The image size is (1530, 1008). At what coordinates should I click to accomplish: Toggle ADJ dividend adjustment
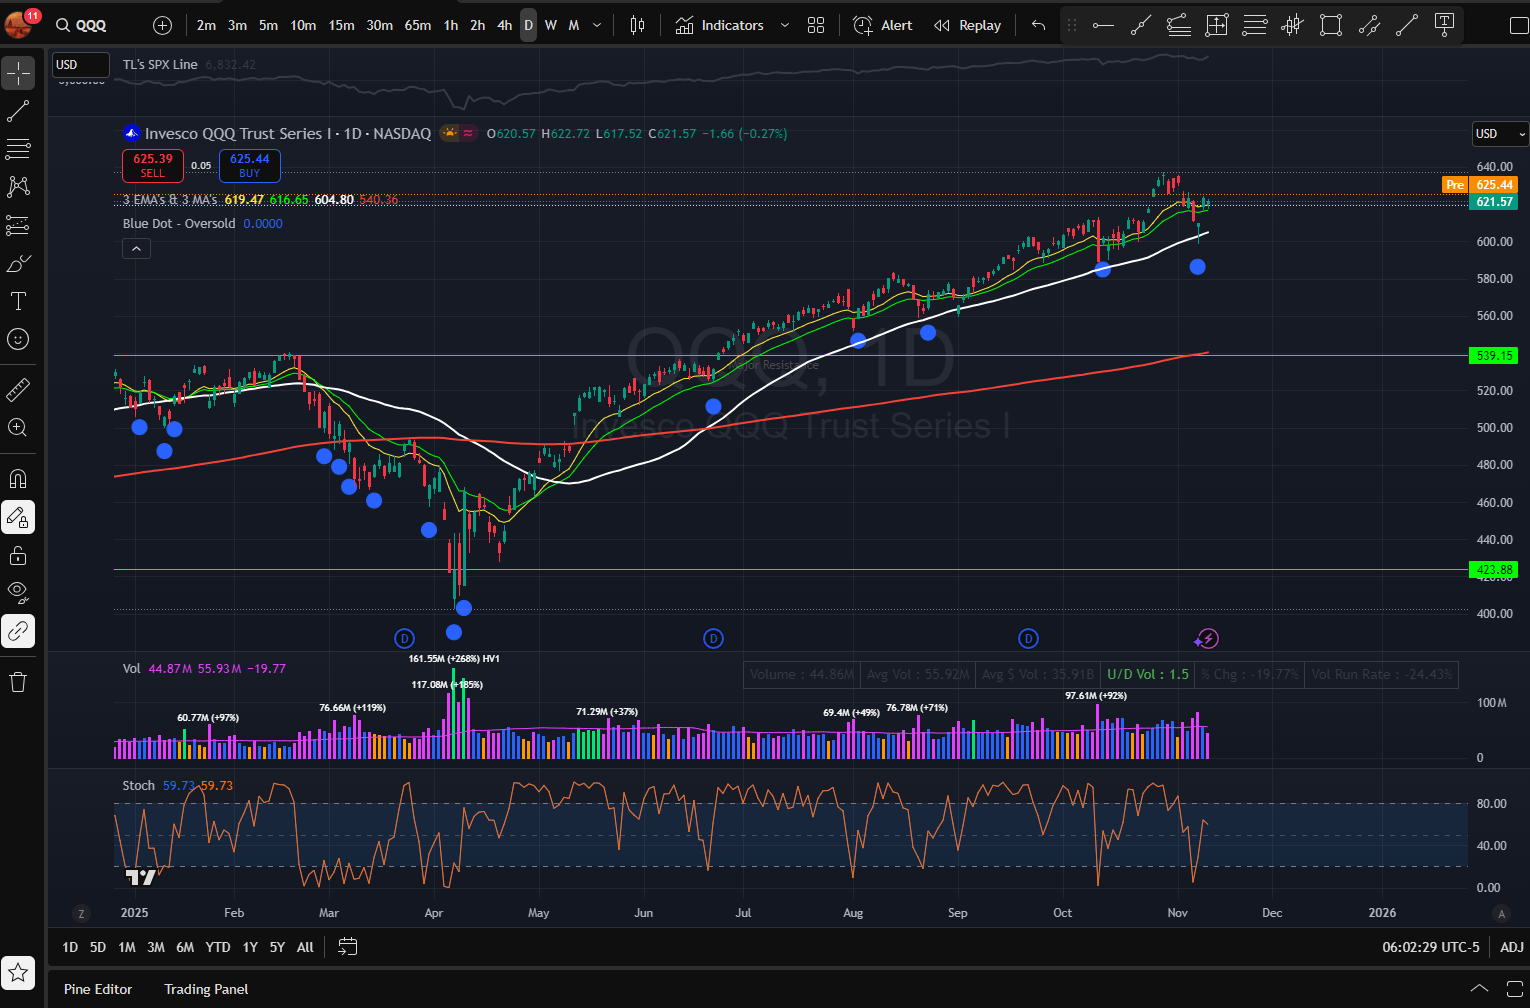click(1512, 947)
